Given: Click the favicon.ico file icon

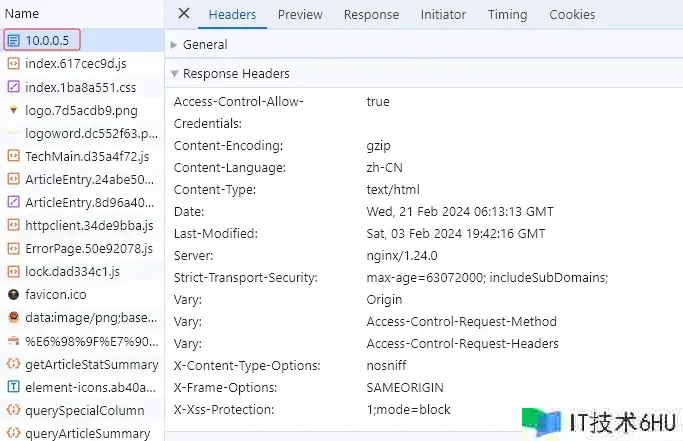Looking at the screenshot, I should (14, 295).
